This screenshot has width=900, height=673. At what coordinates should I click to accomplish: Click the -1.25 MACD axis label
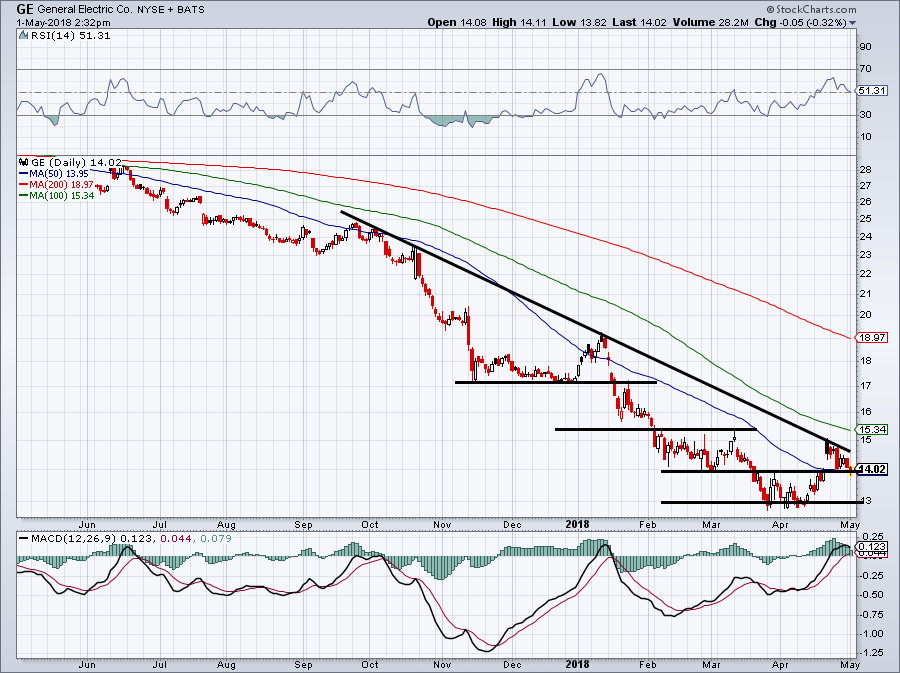872,653
